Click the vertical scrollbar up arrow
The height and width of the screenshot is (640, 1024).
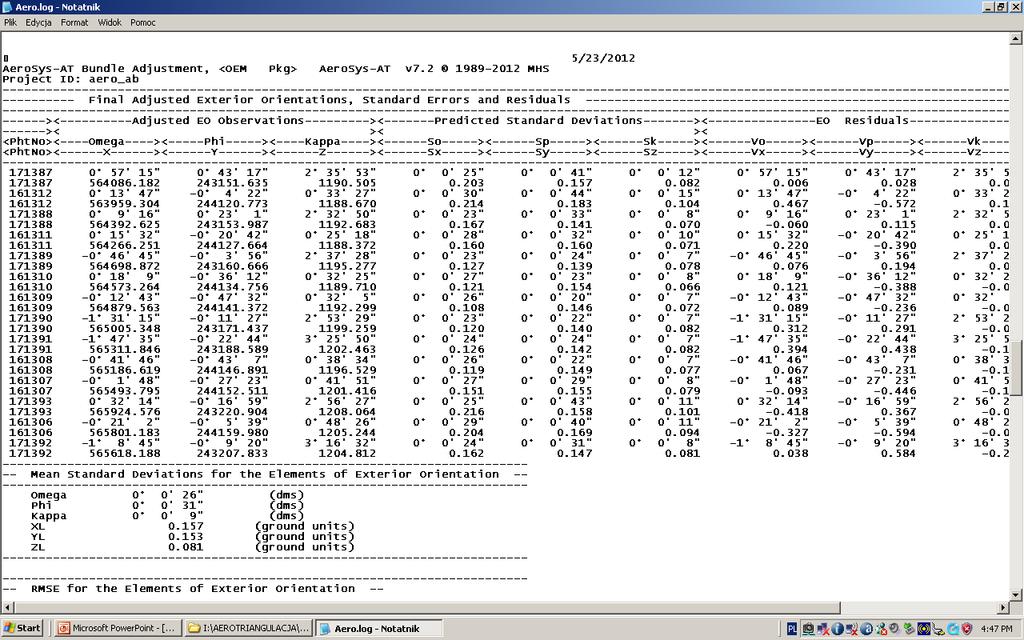[1016, 39]
